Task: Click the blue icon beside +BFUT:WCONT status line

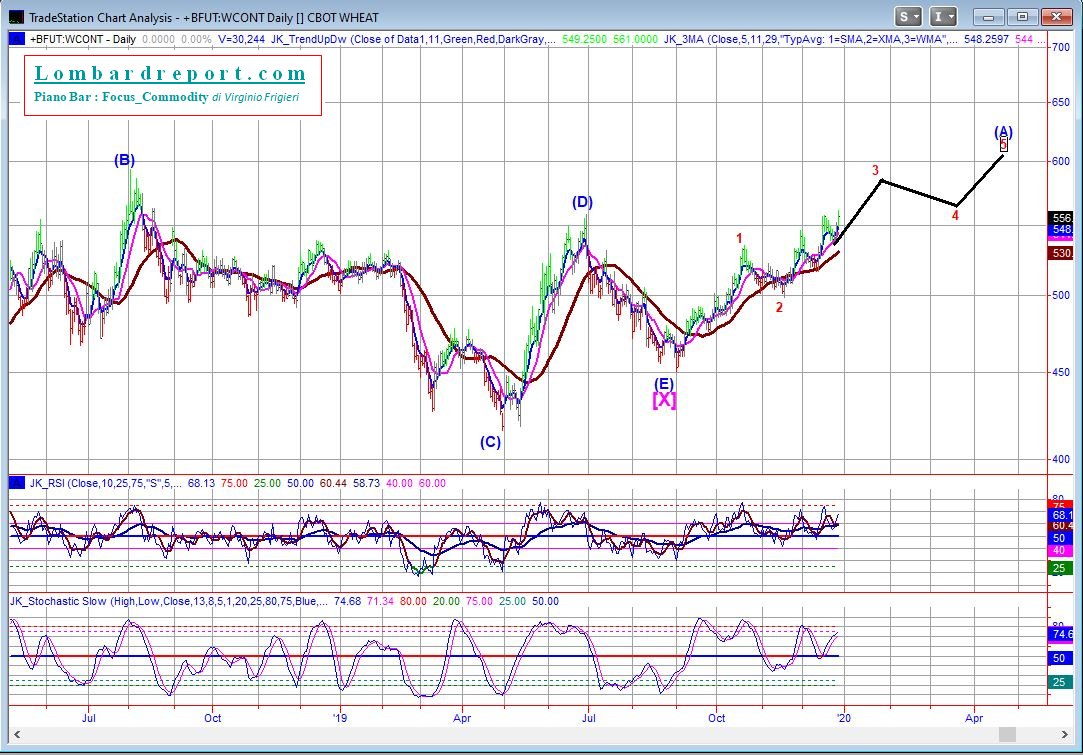Action: [16, 39]
